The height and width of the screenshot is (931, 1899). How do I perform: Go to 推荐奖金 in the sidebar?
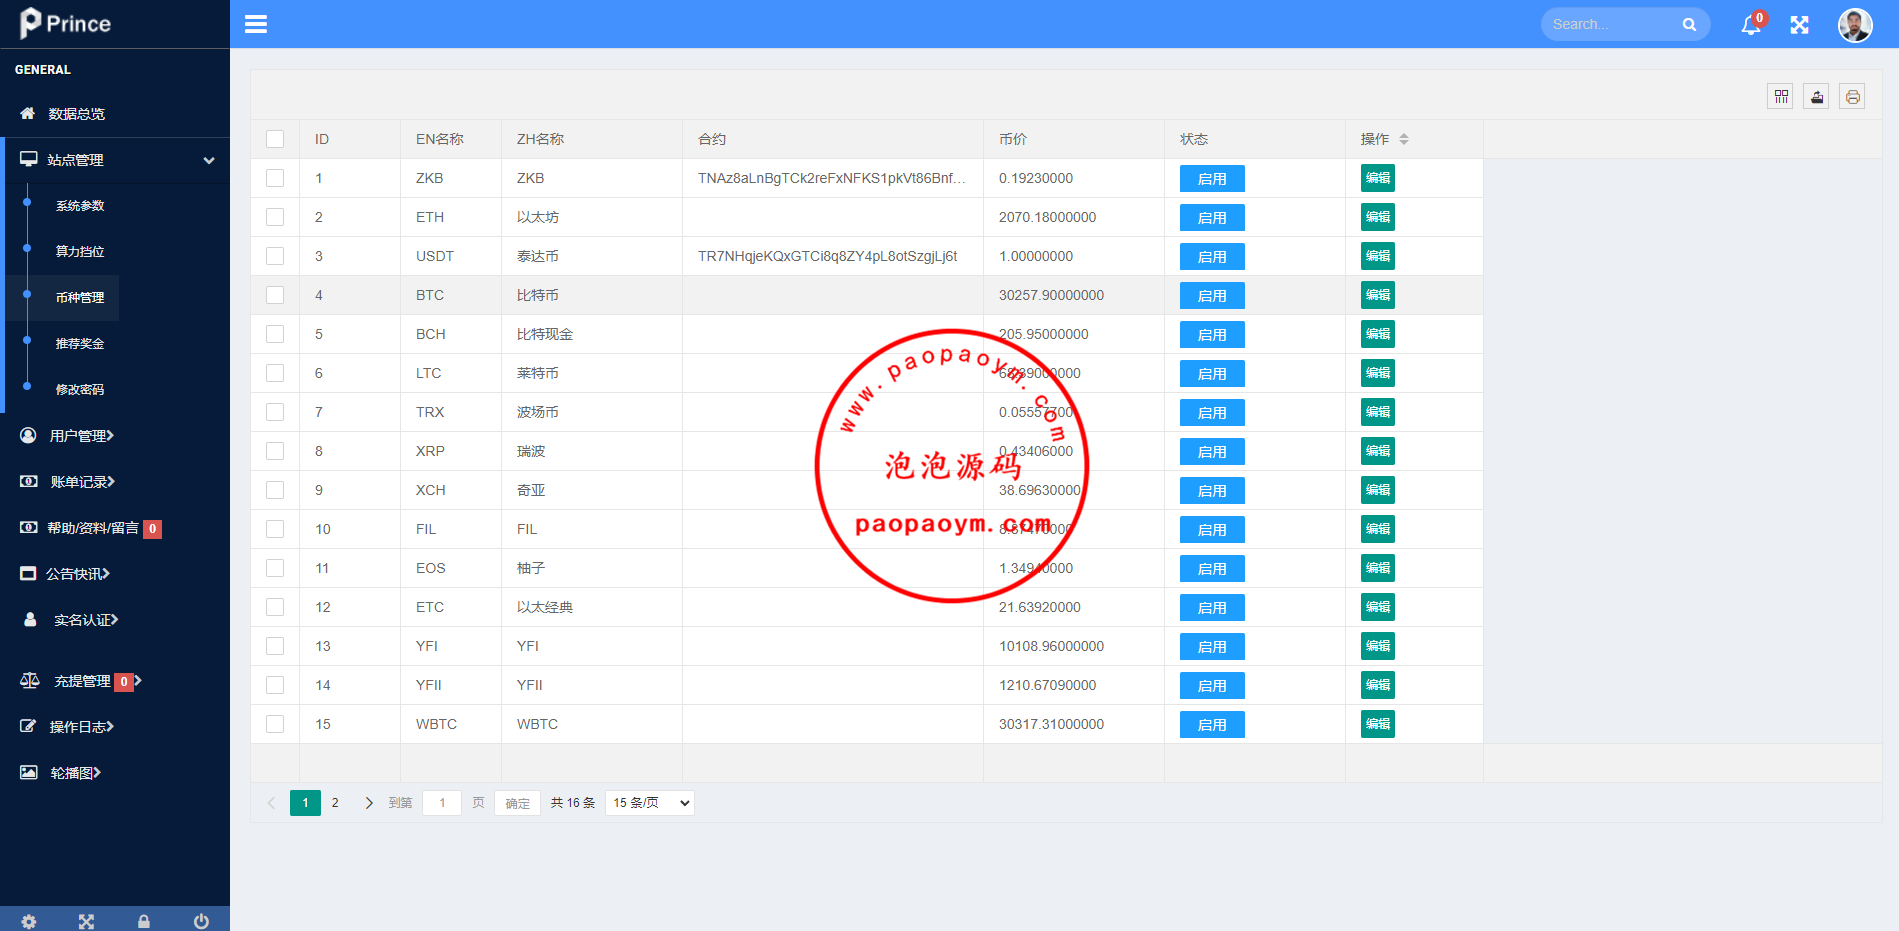(80, 344)
